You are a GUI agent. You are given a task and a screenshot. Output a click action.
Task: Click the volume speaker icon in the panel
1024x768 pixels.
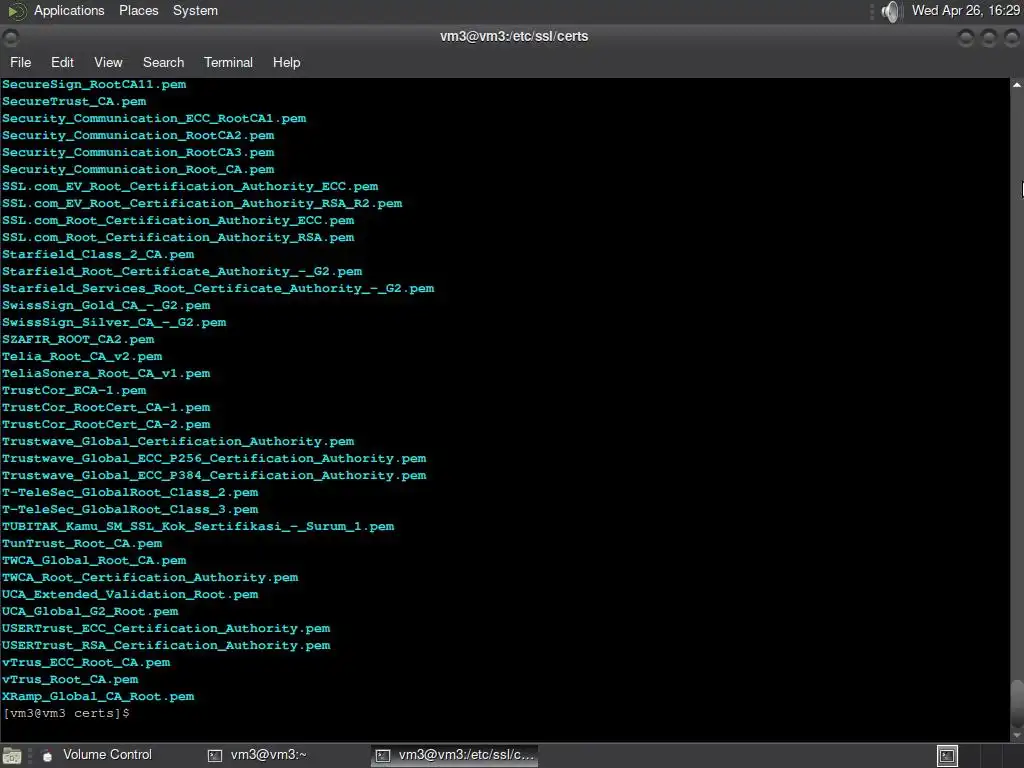click(889, 11)
